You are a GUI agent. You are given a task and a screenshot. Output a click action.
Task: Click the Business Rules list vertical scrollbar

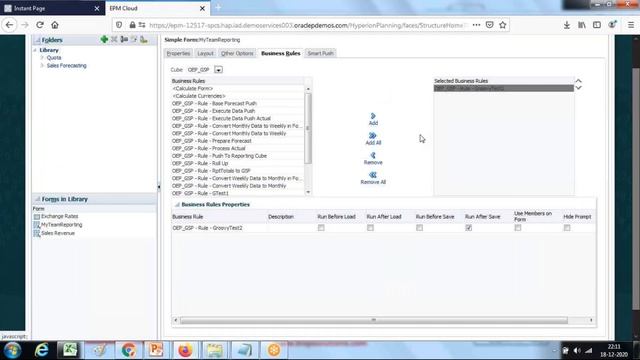pos(308,129)
